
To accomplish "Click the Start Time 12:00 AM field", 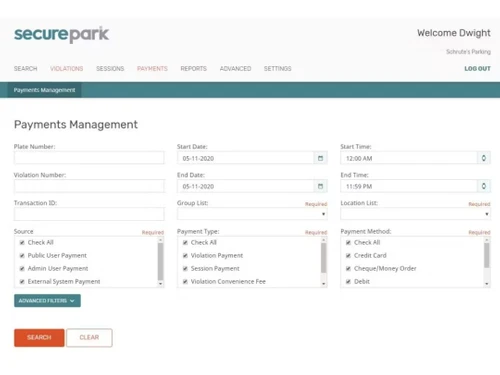I will coord(409,158).
